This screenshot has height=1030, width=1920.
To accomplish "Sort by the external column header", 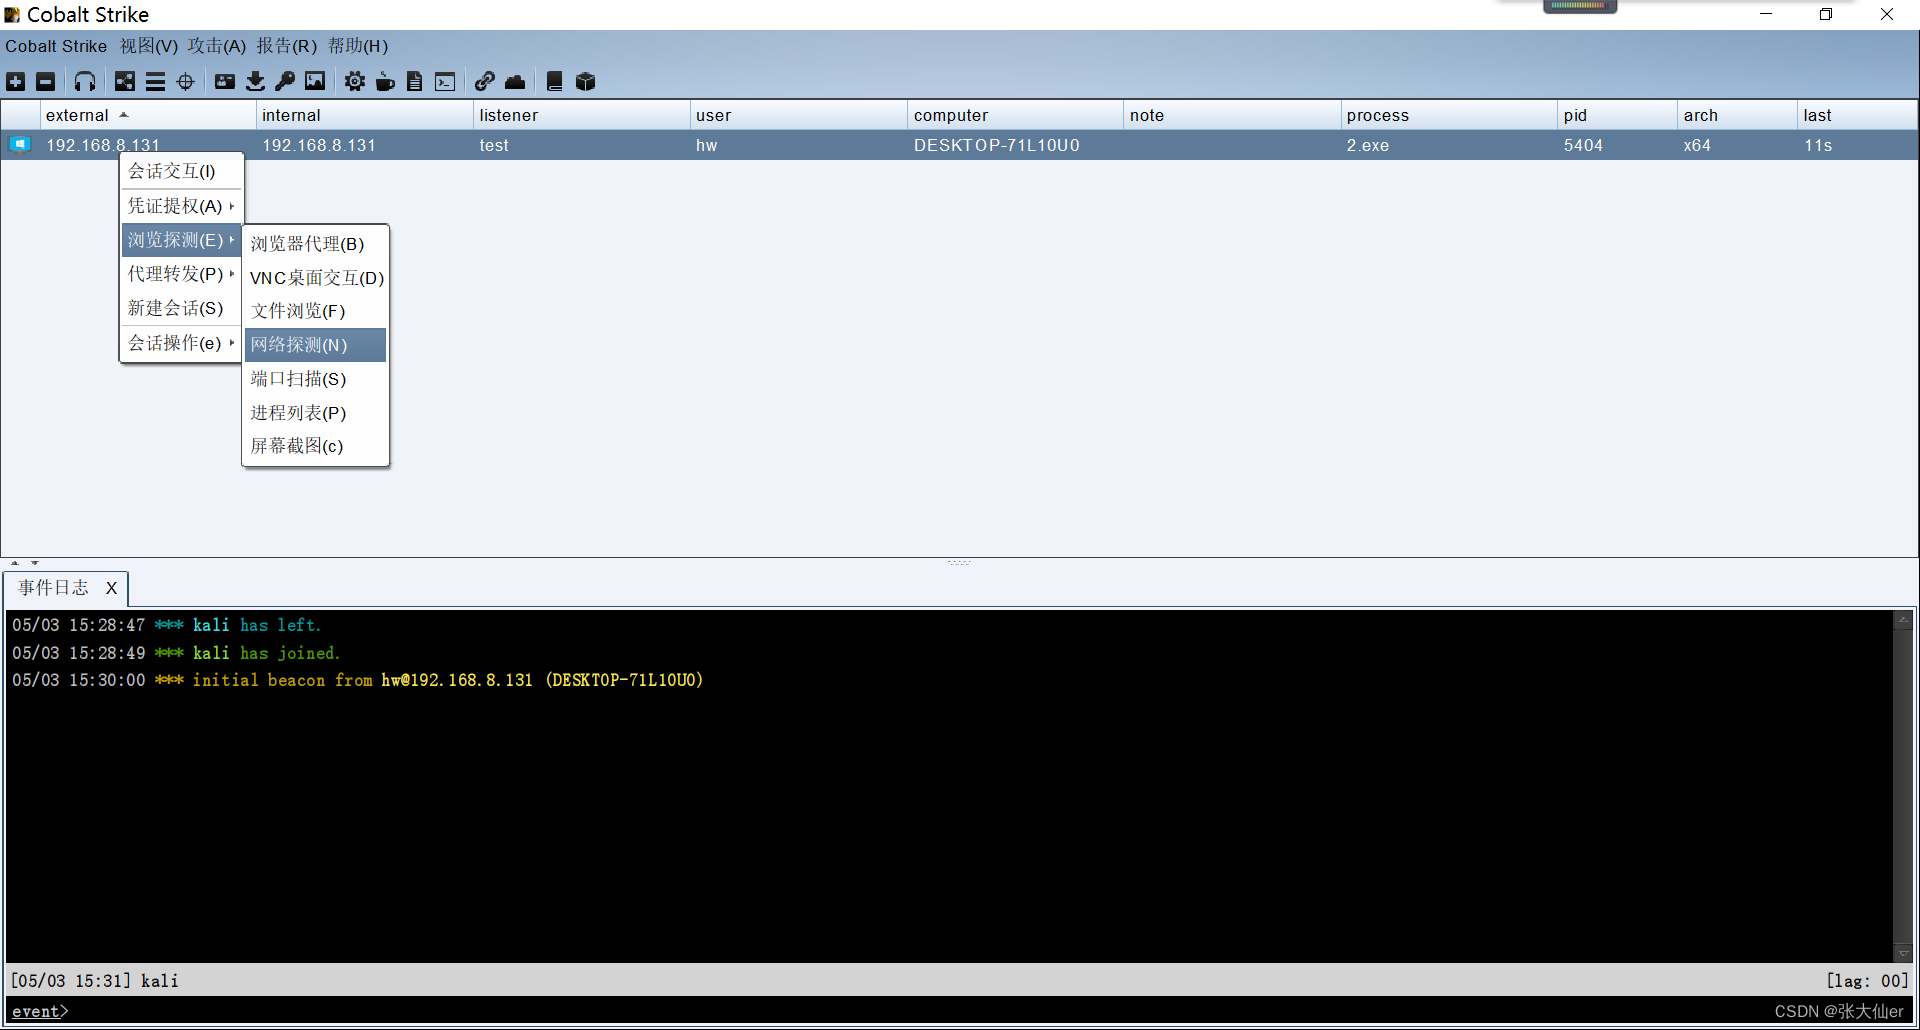I will pyautogui.click(x=148, y=115).
